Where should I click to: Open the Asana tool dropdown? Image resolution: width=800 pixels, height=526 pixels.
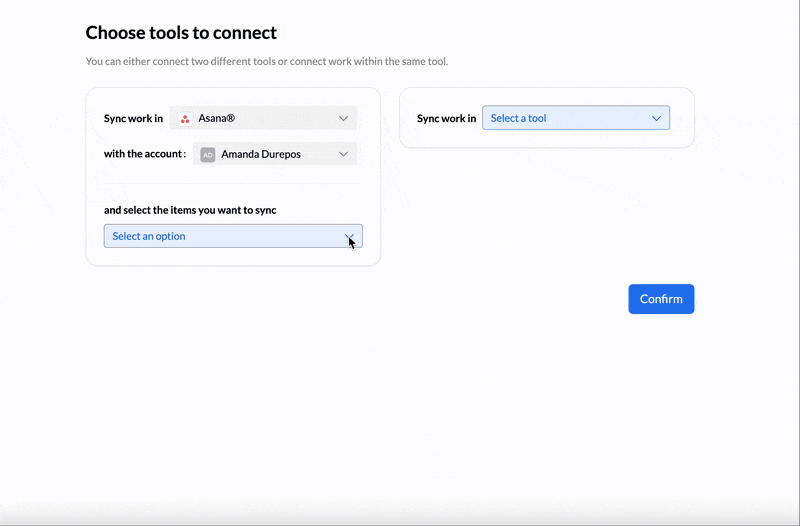(x=263, y=119)
